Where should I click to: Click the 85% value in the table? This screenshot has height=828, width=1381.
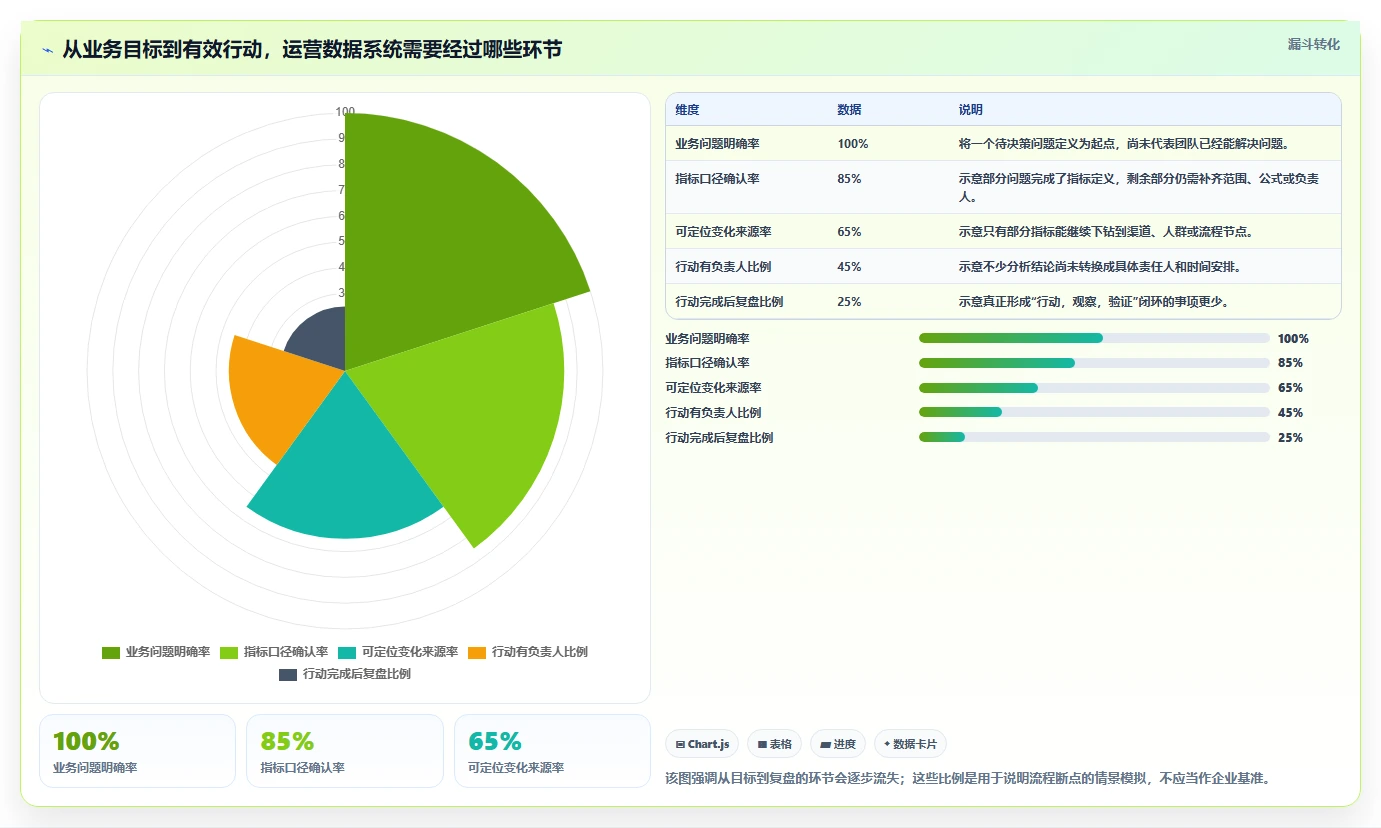849,179
